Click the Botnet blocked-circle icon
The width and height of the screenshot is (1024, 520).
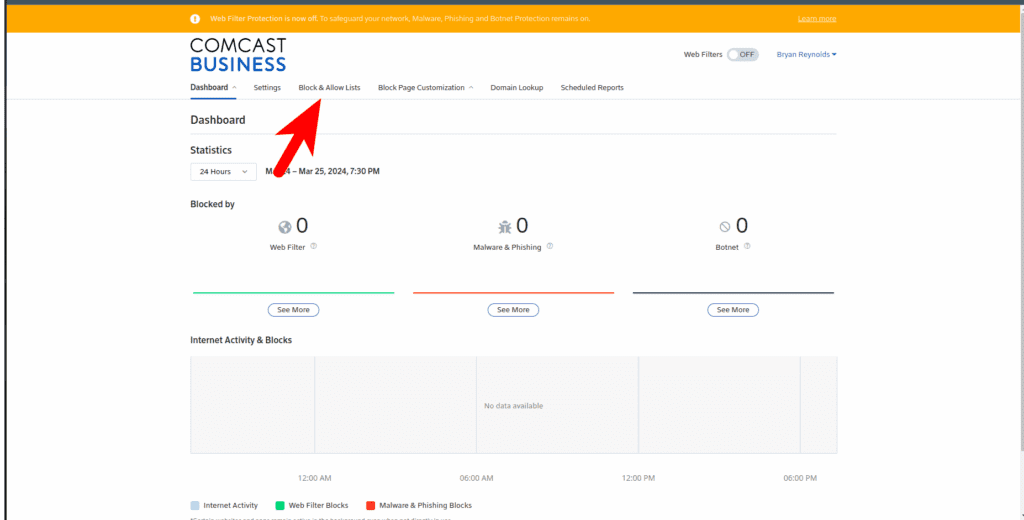pyautogui.click(x=725, y=227)
